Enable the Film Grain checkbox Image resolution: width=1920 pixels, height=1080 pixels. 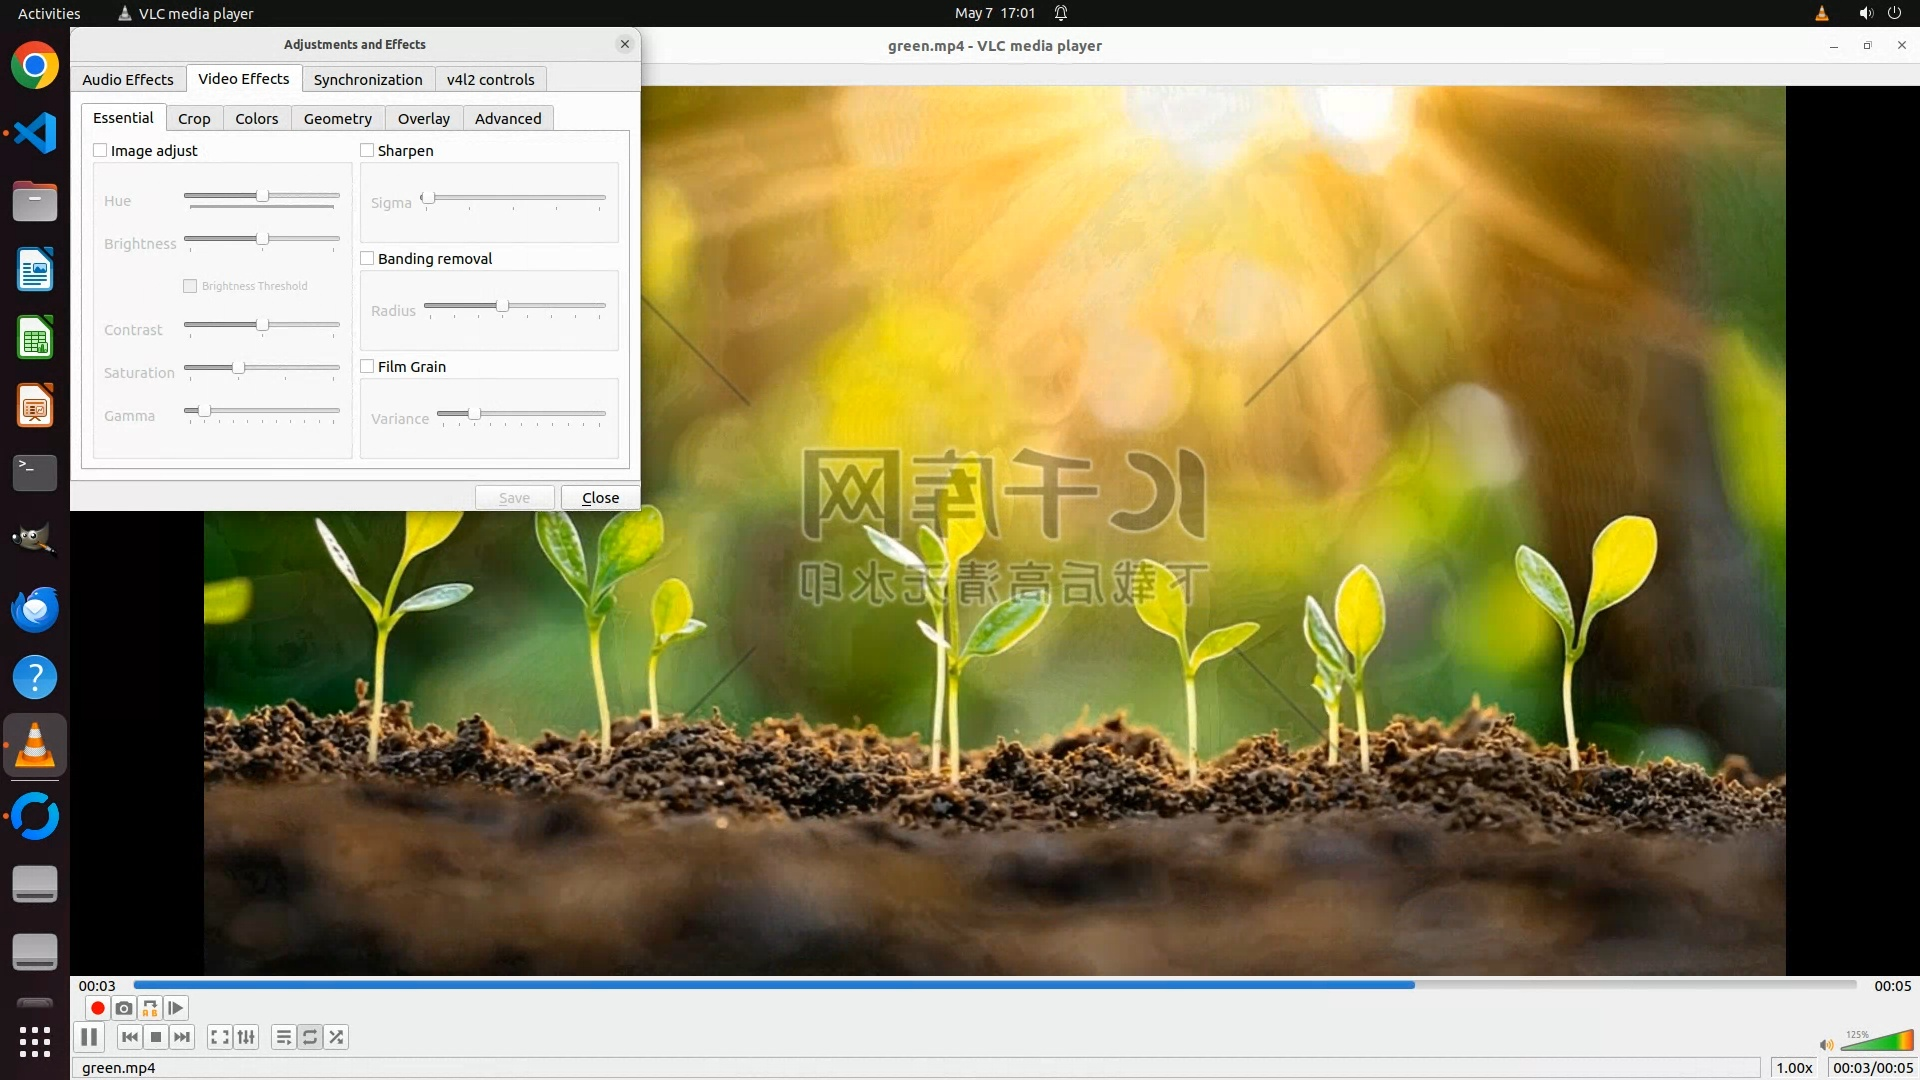coord(367,366)
